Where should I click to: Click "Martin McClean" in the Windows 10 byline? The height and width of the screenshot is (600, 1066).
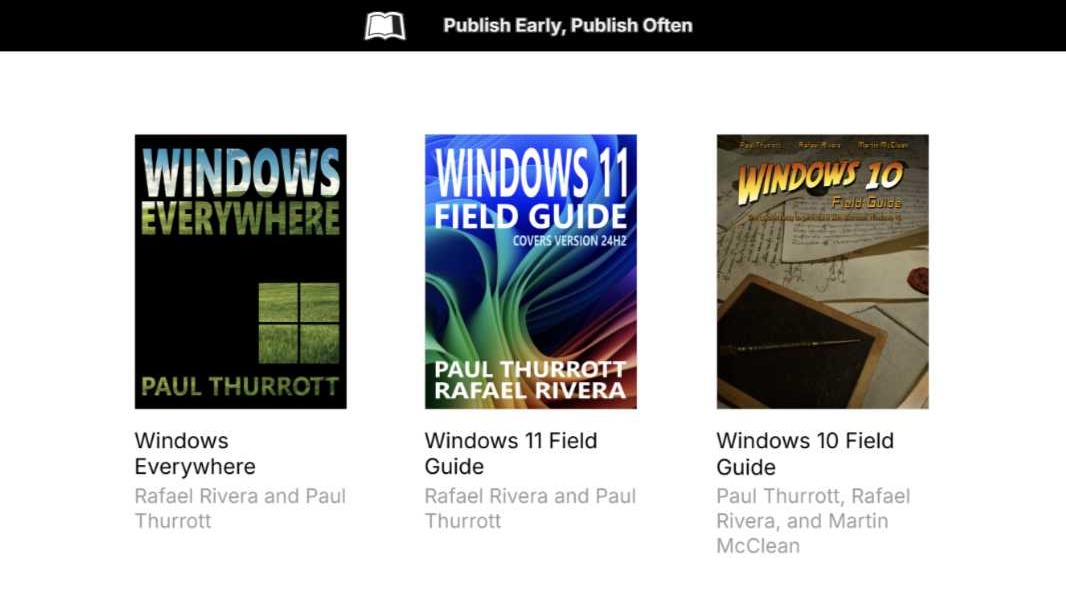(758, 545)
